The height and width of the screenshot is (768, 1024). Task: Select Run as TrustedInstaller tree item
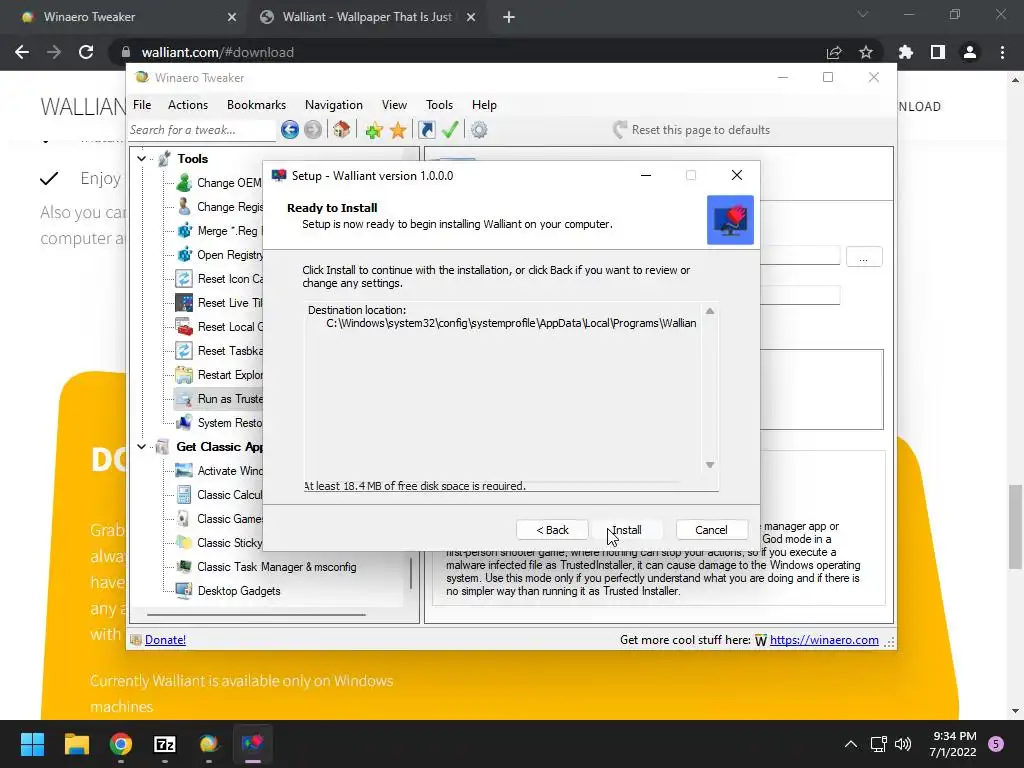(219, 399)
